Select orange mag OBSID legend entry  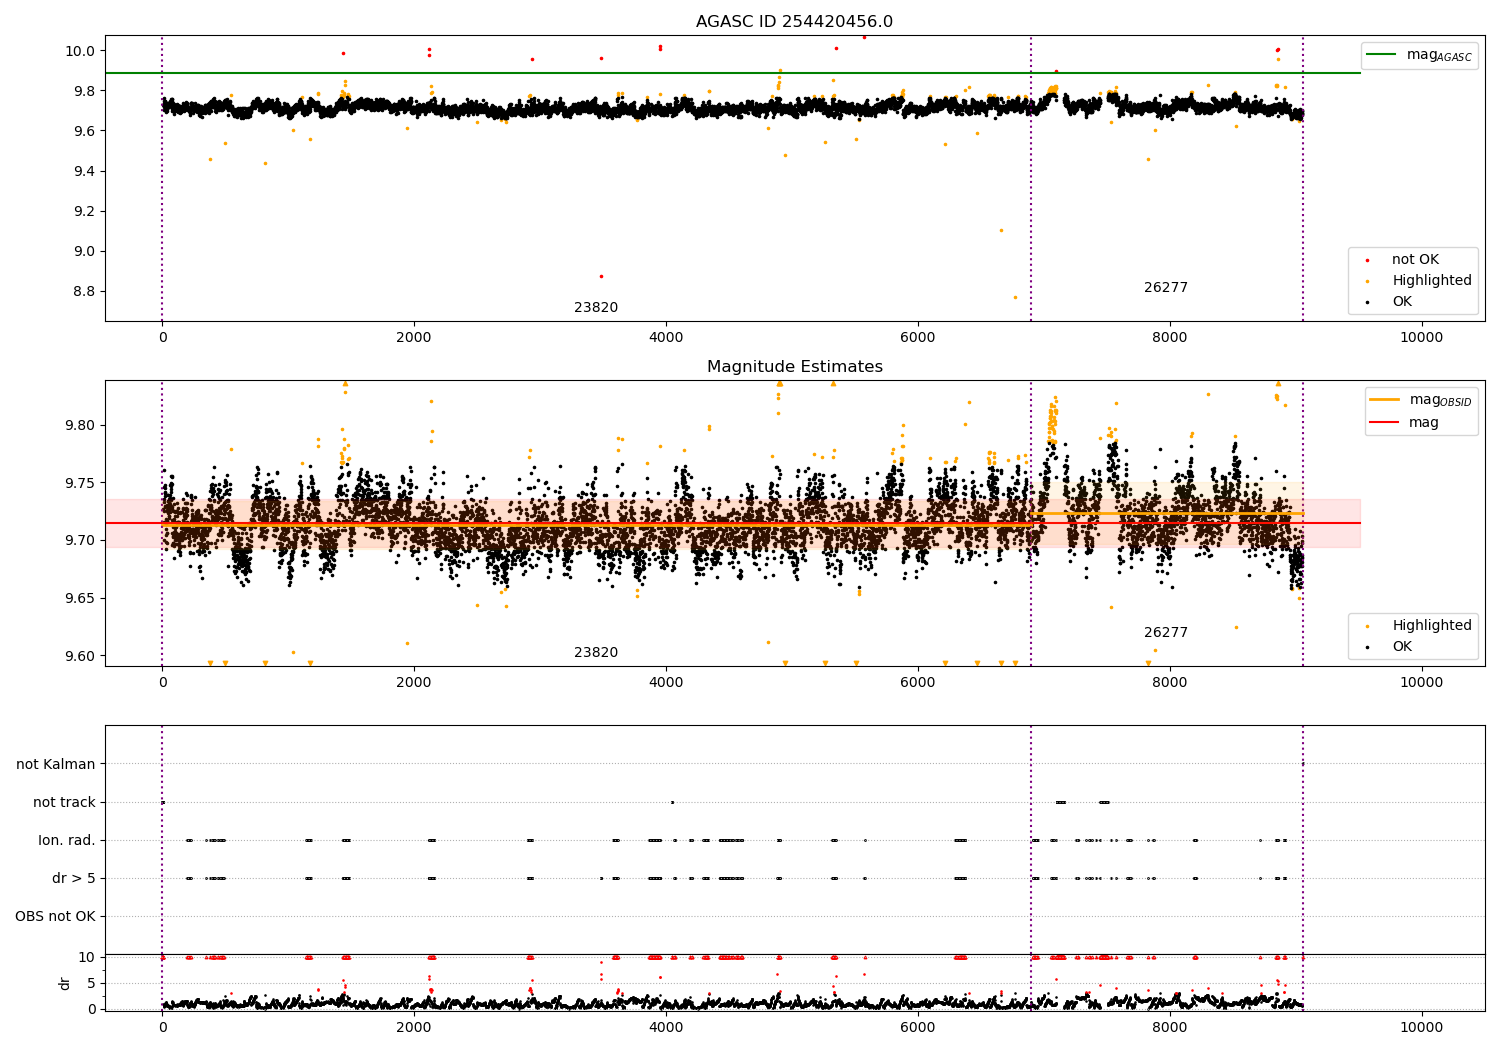click(x=1420, y=400)
